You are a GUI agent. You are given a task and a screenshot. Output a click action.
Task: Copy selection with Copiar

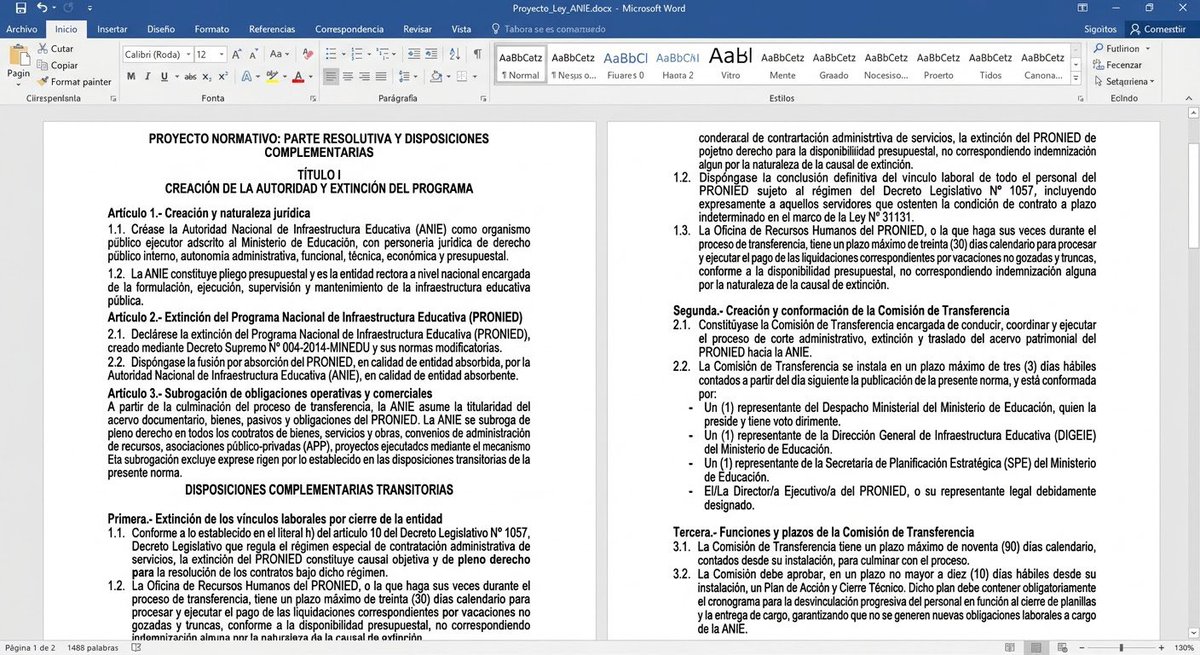tap(57, 65)
